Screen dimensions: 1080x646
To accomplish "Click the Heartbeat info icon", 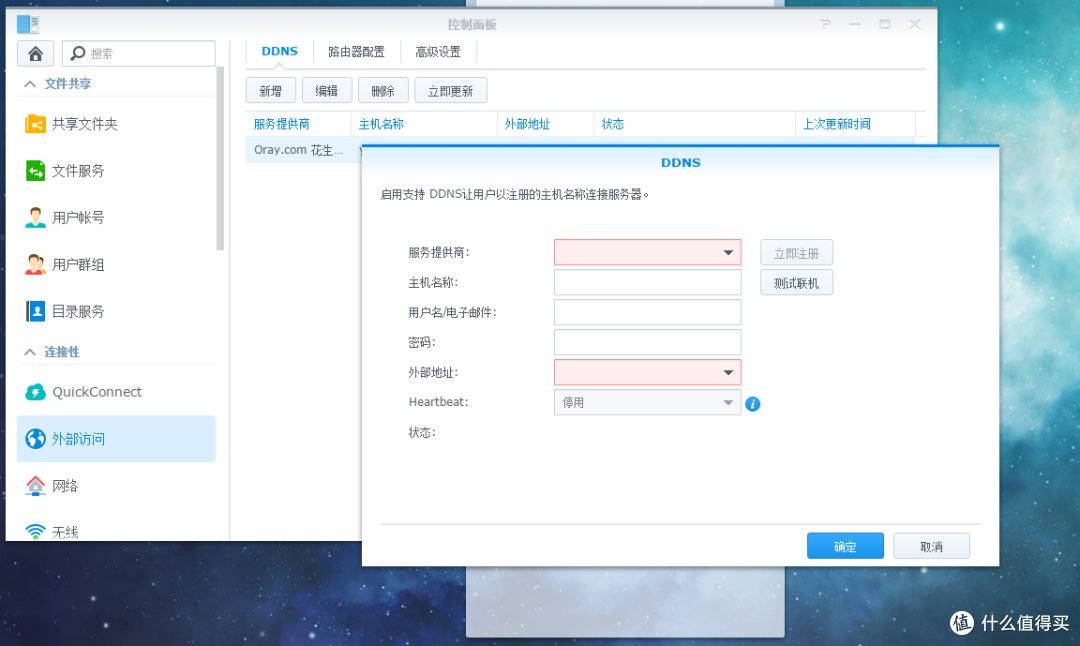I will (753, 404).
